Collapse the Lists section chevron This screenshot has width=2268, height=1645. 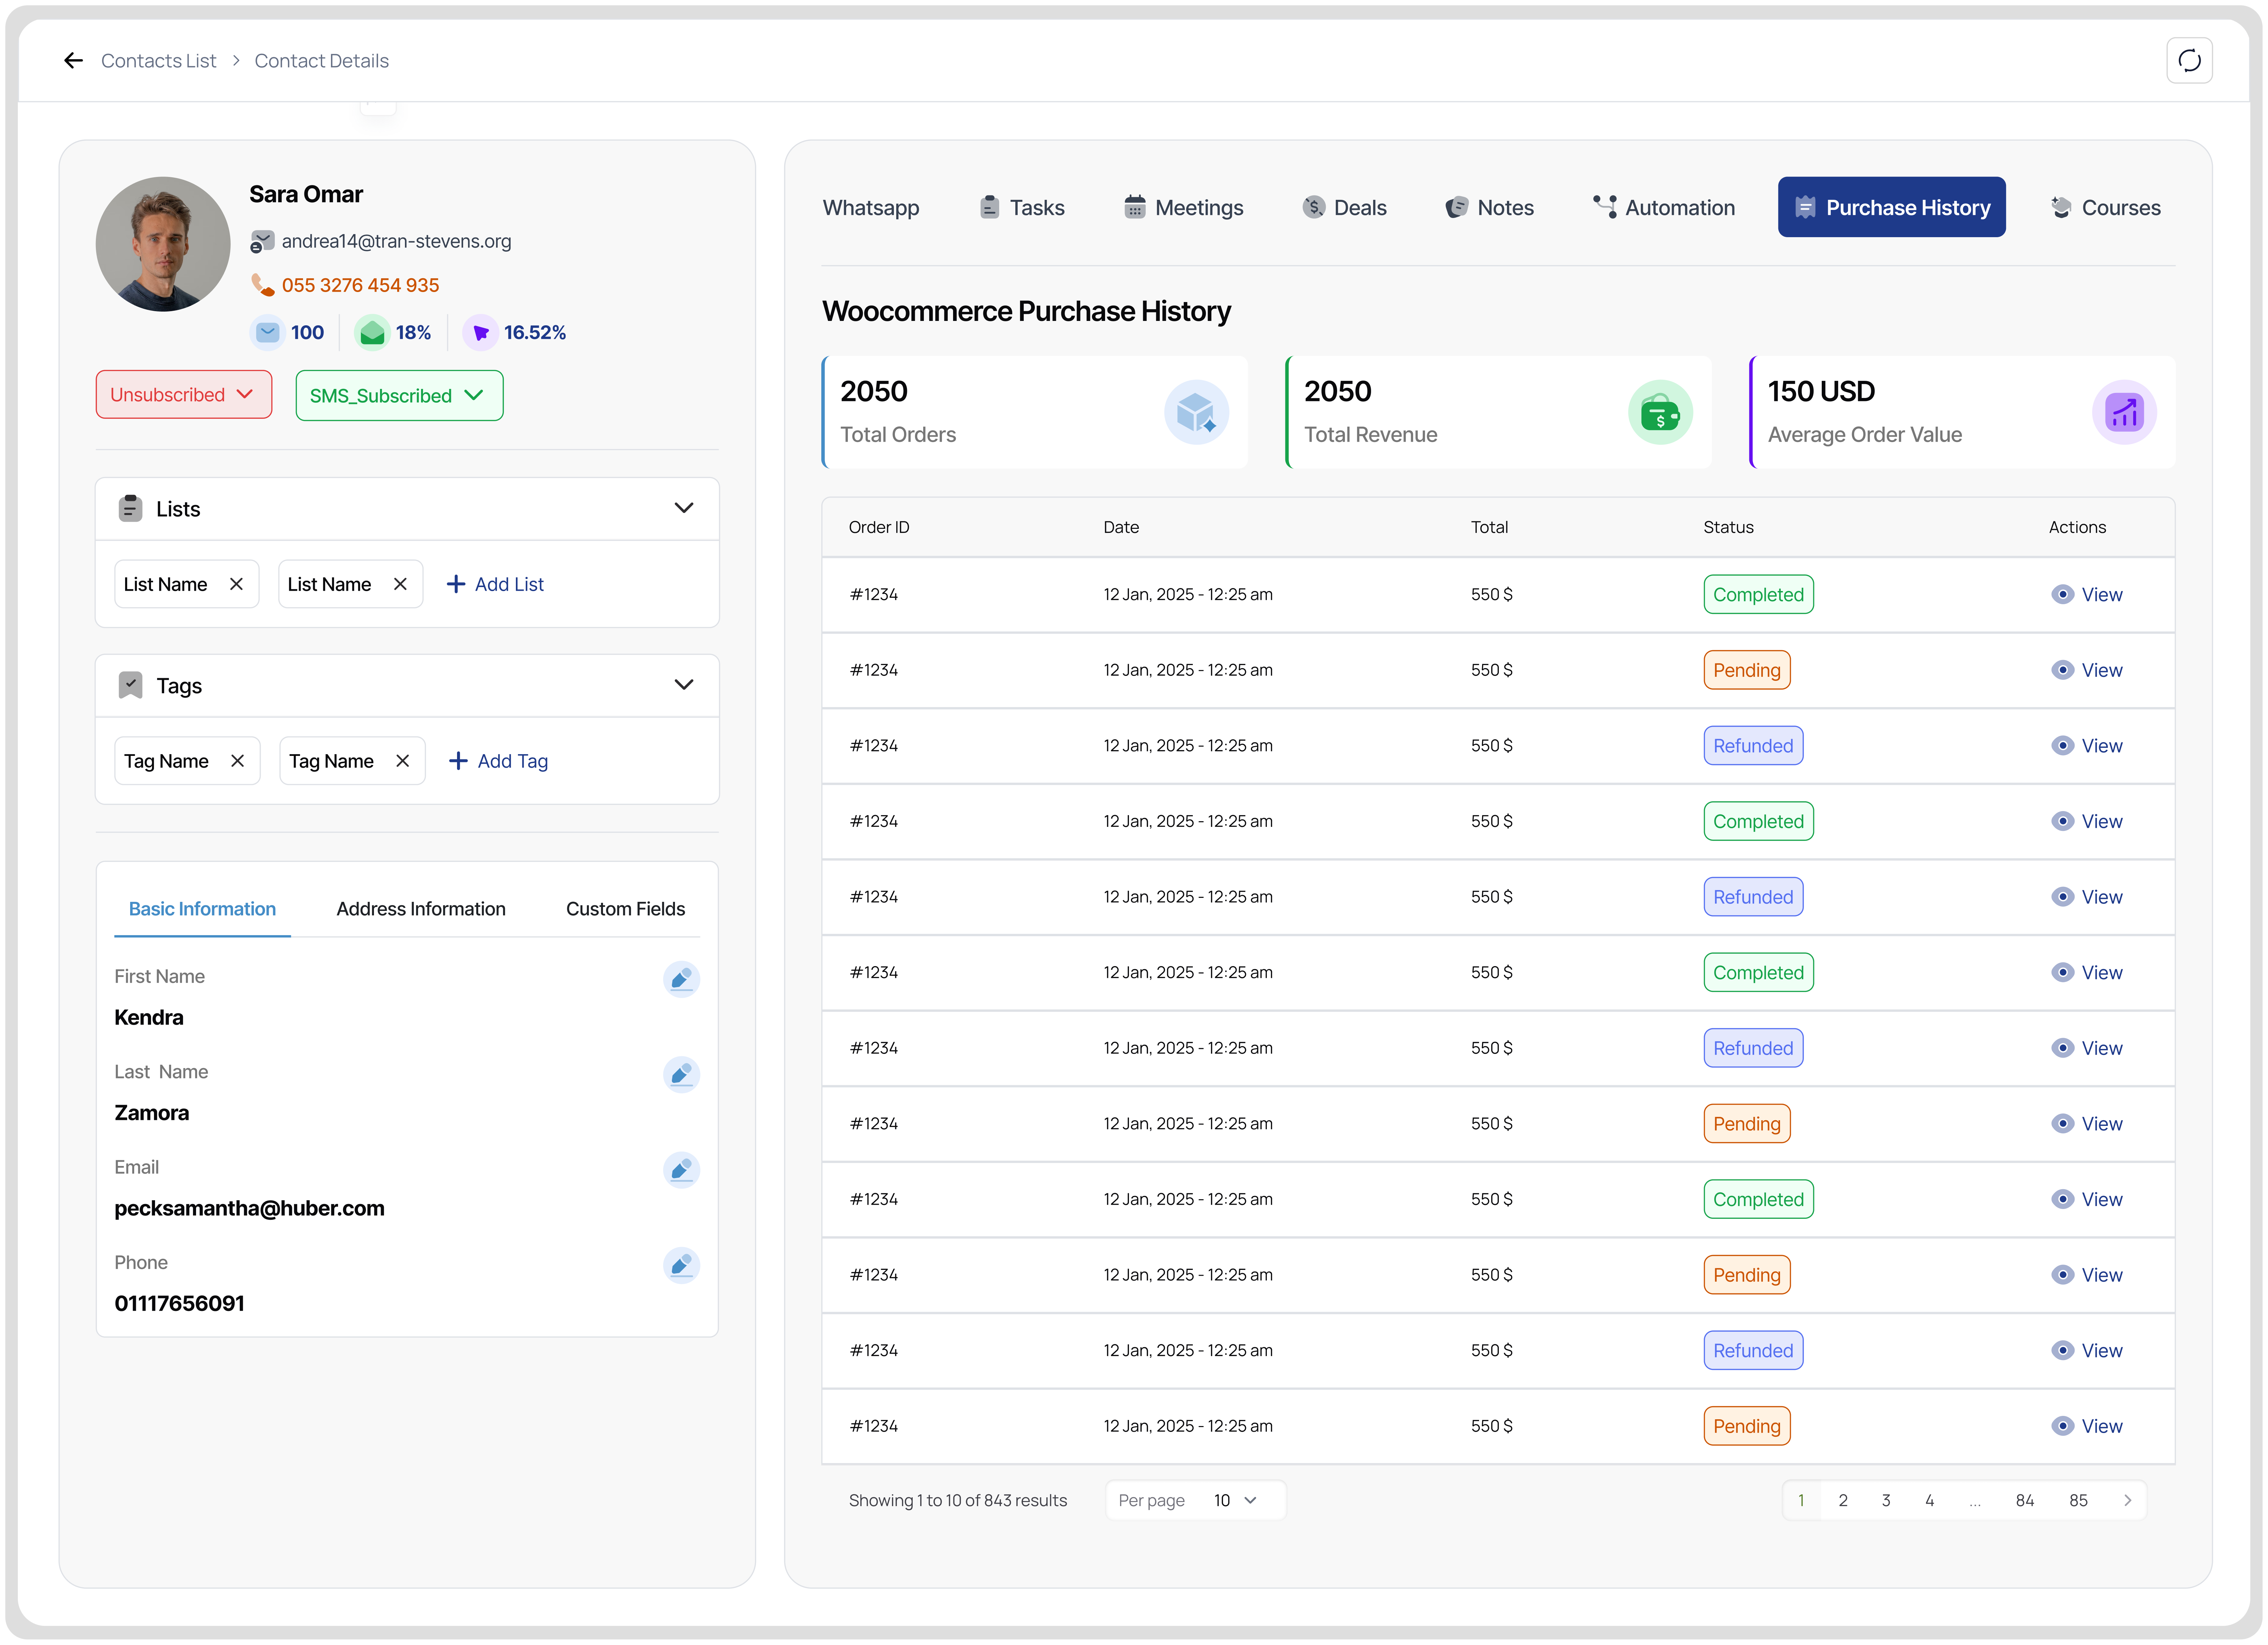(x=684, y=508)
